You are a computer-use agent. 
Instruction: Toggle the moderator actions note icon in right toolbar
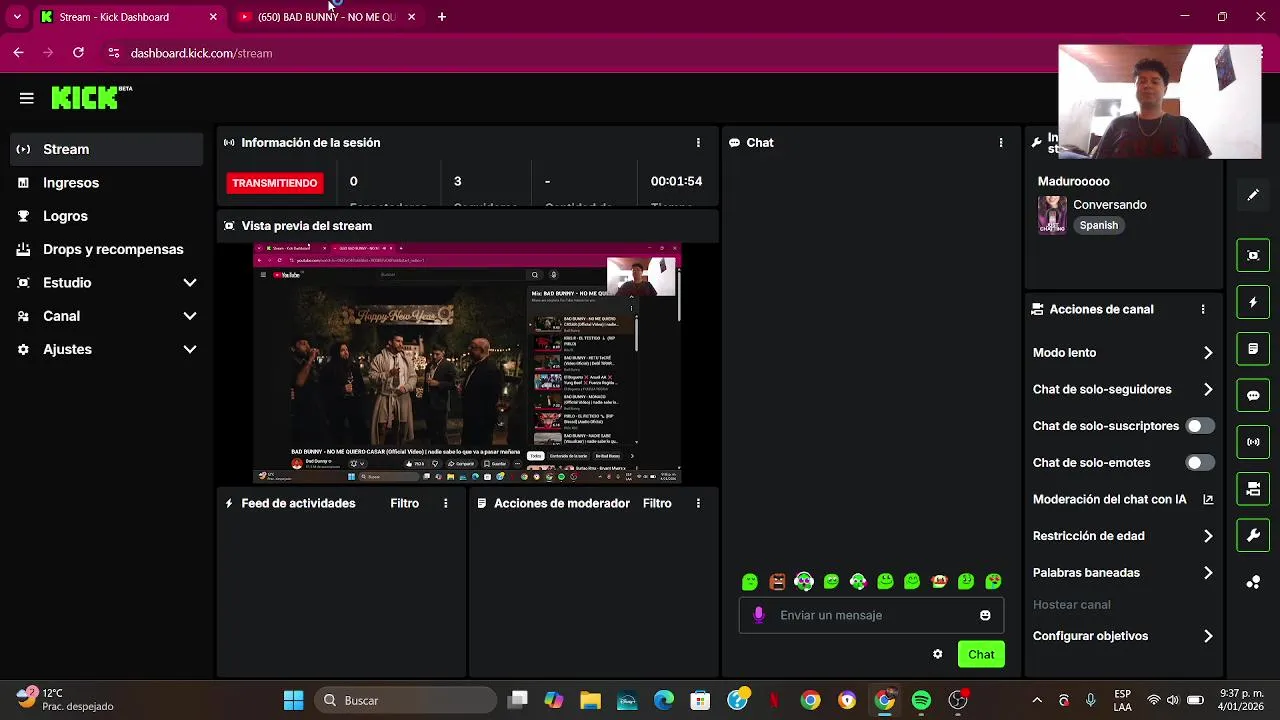coord(1253,349)
